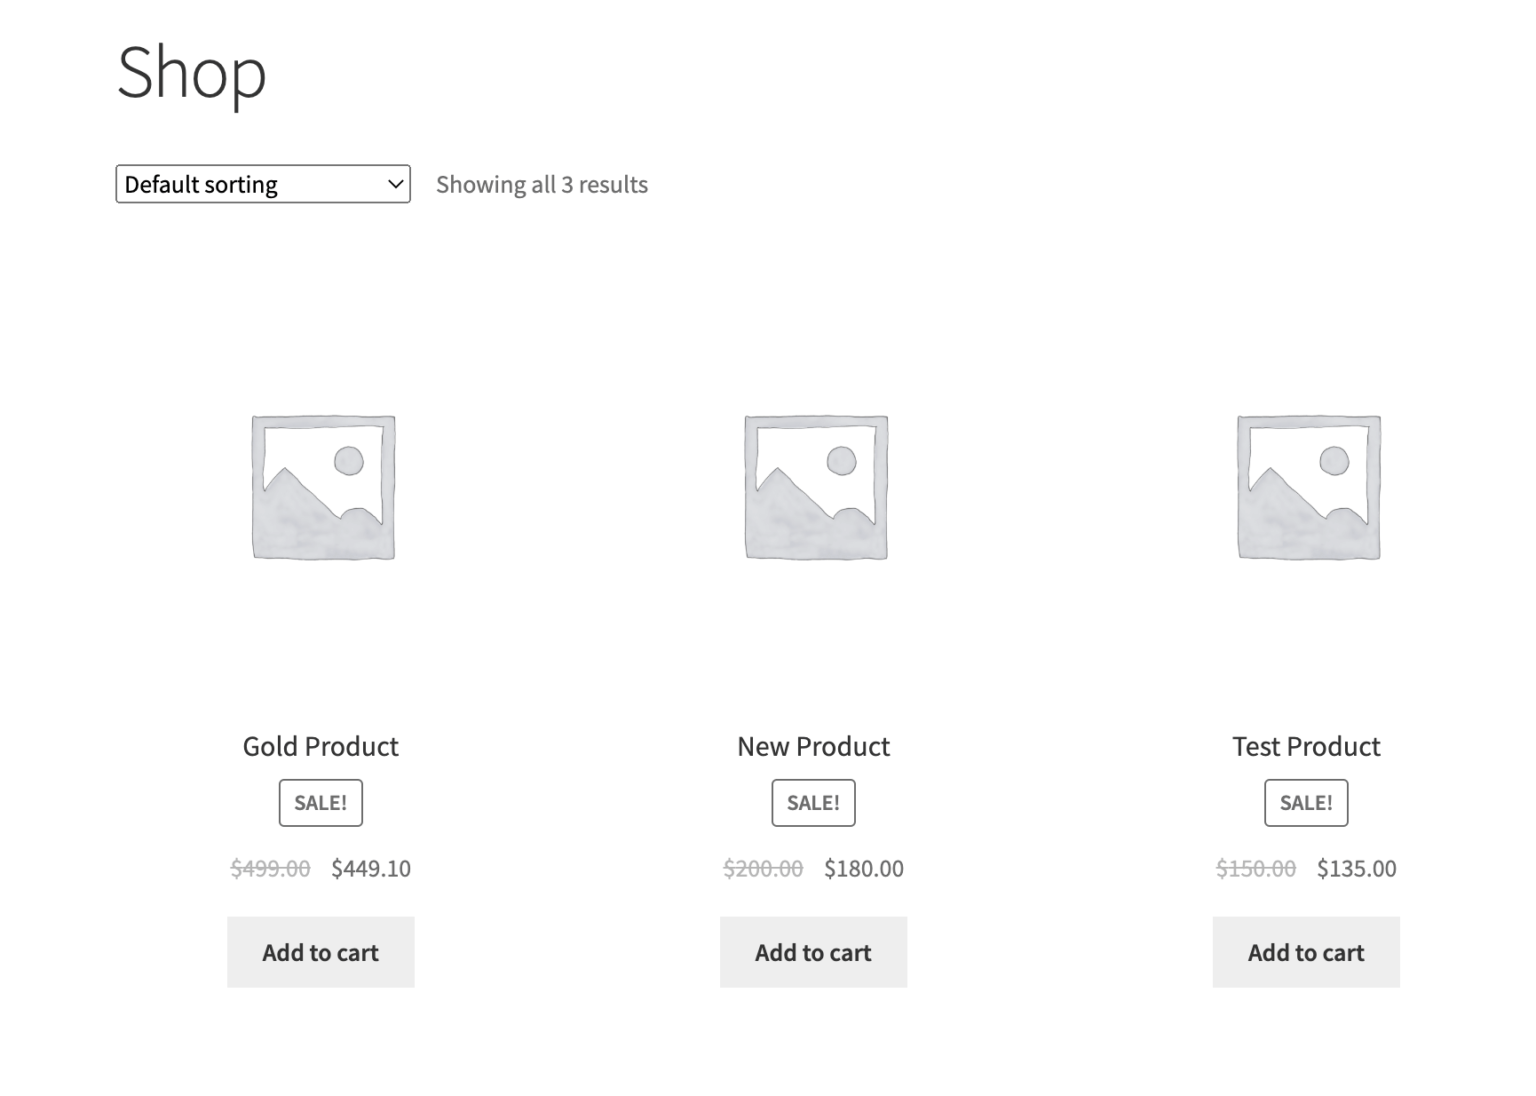
Task: Click the SALE! badge under Gold Product
Action: [x=320, y=803]
